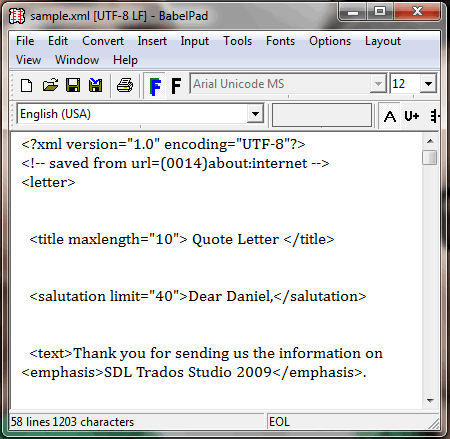The height and width of the screenshot is (439, 450).
Task: Click the empty field beside language selector
Action: point(322,115)
